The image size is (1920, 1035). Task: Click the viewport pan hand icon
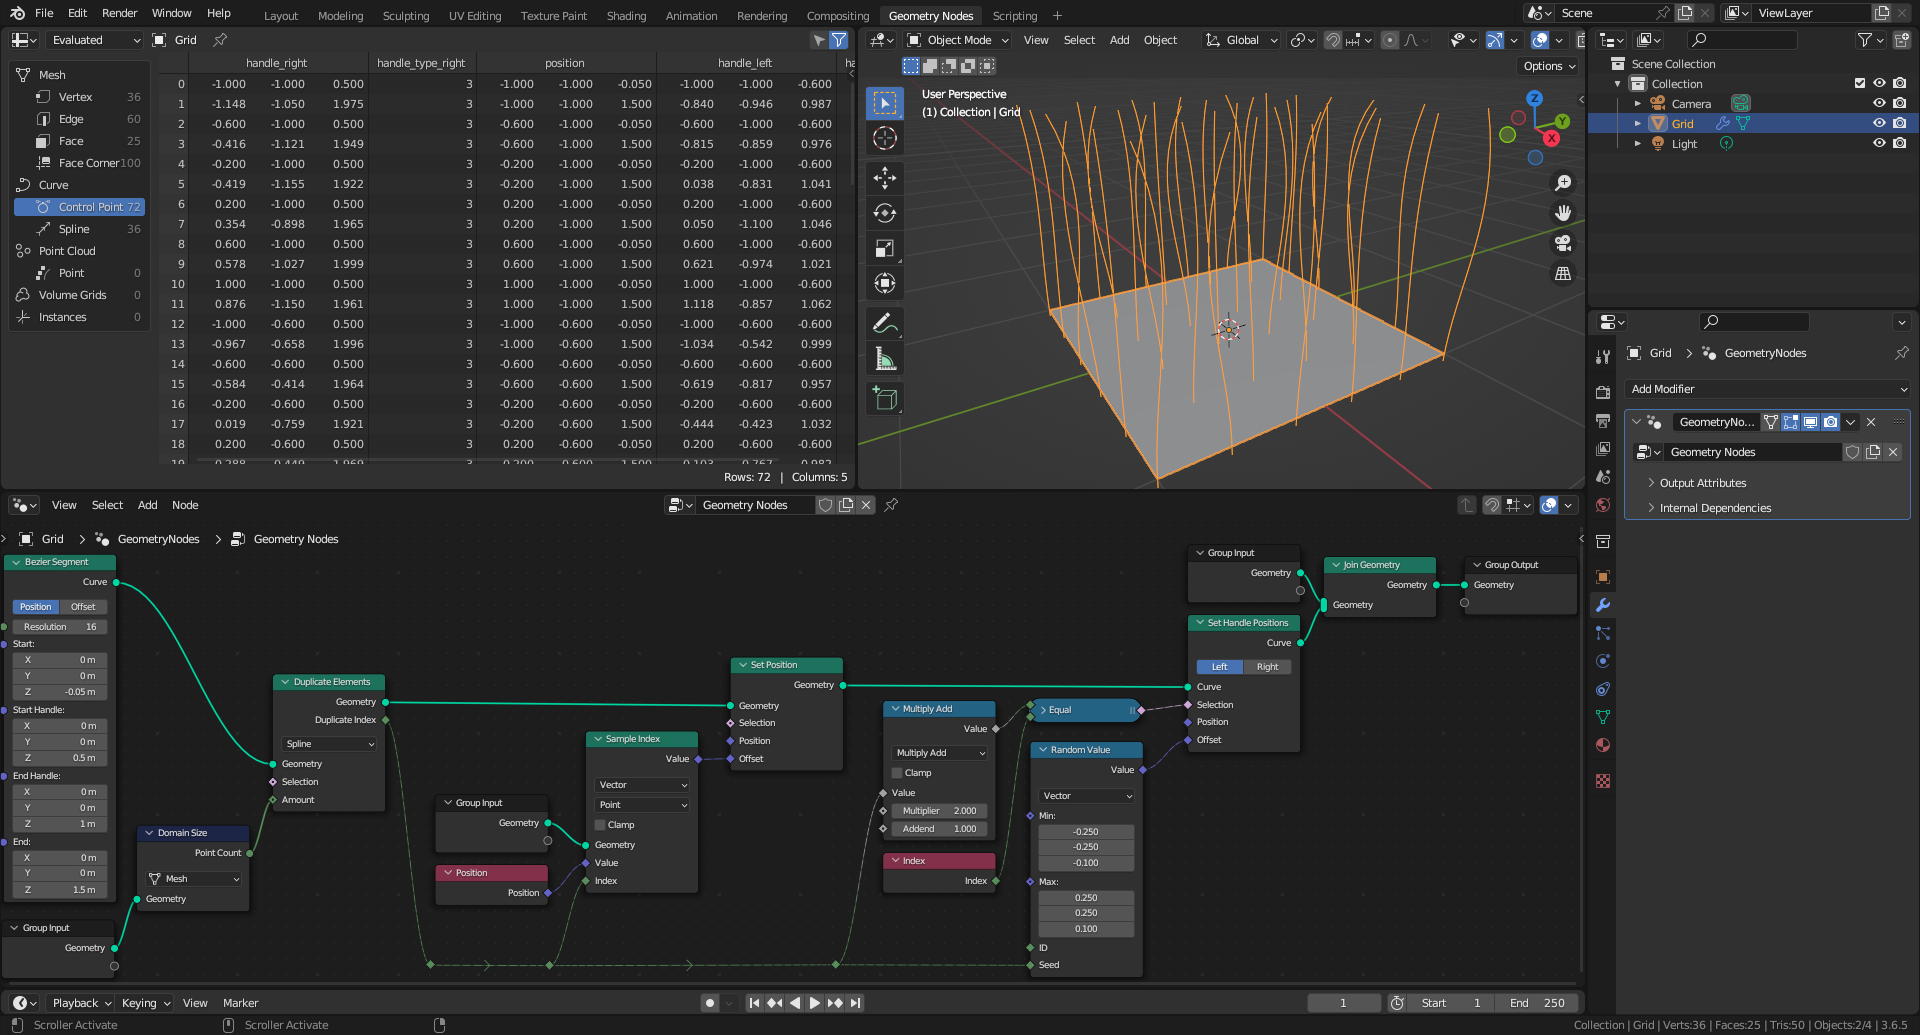(1563, 213)
